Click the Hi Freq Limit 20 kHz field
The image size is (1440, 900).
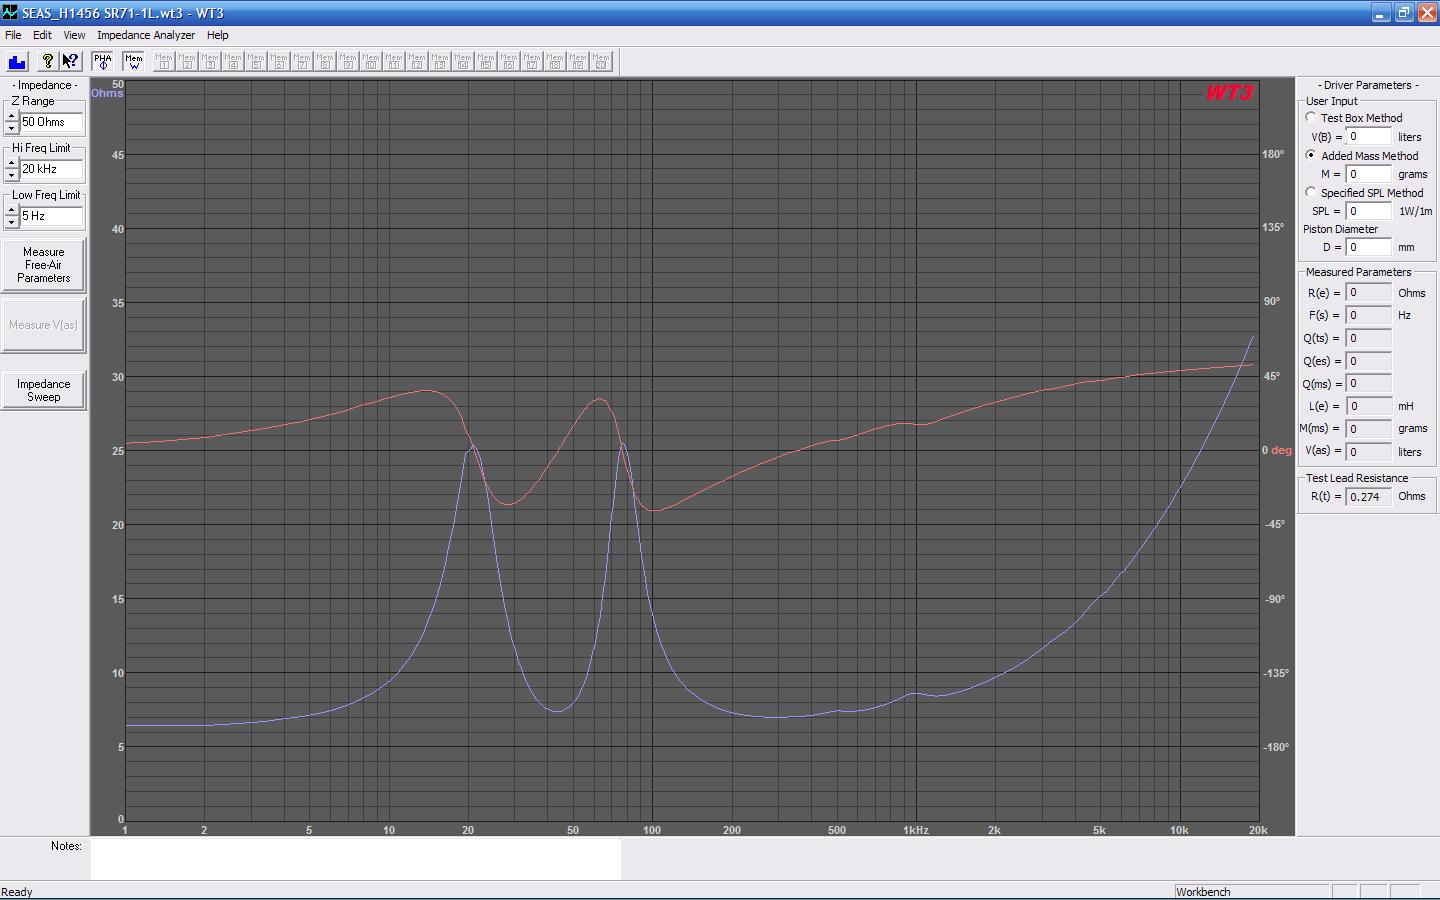coord(52,169)
